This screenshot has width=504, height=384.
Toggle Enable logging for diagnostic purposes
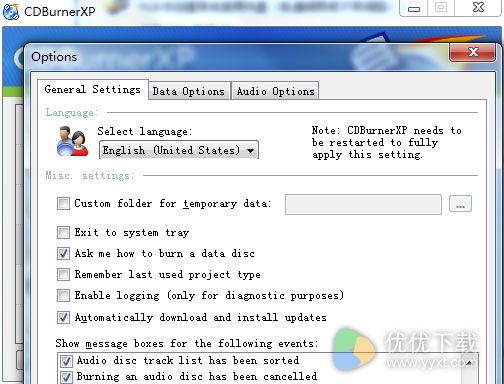63,295
